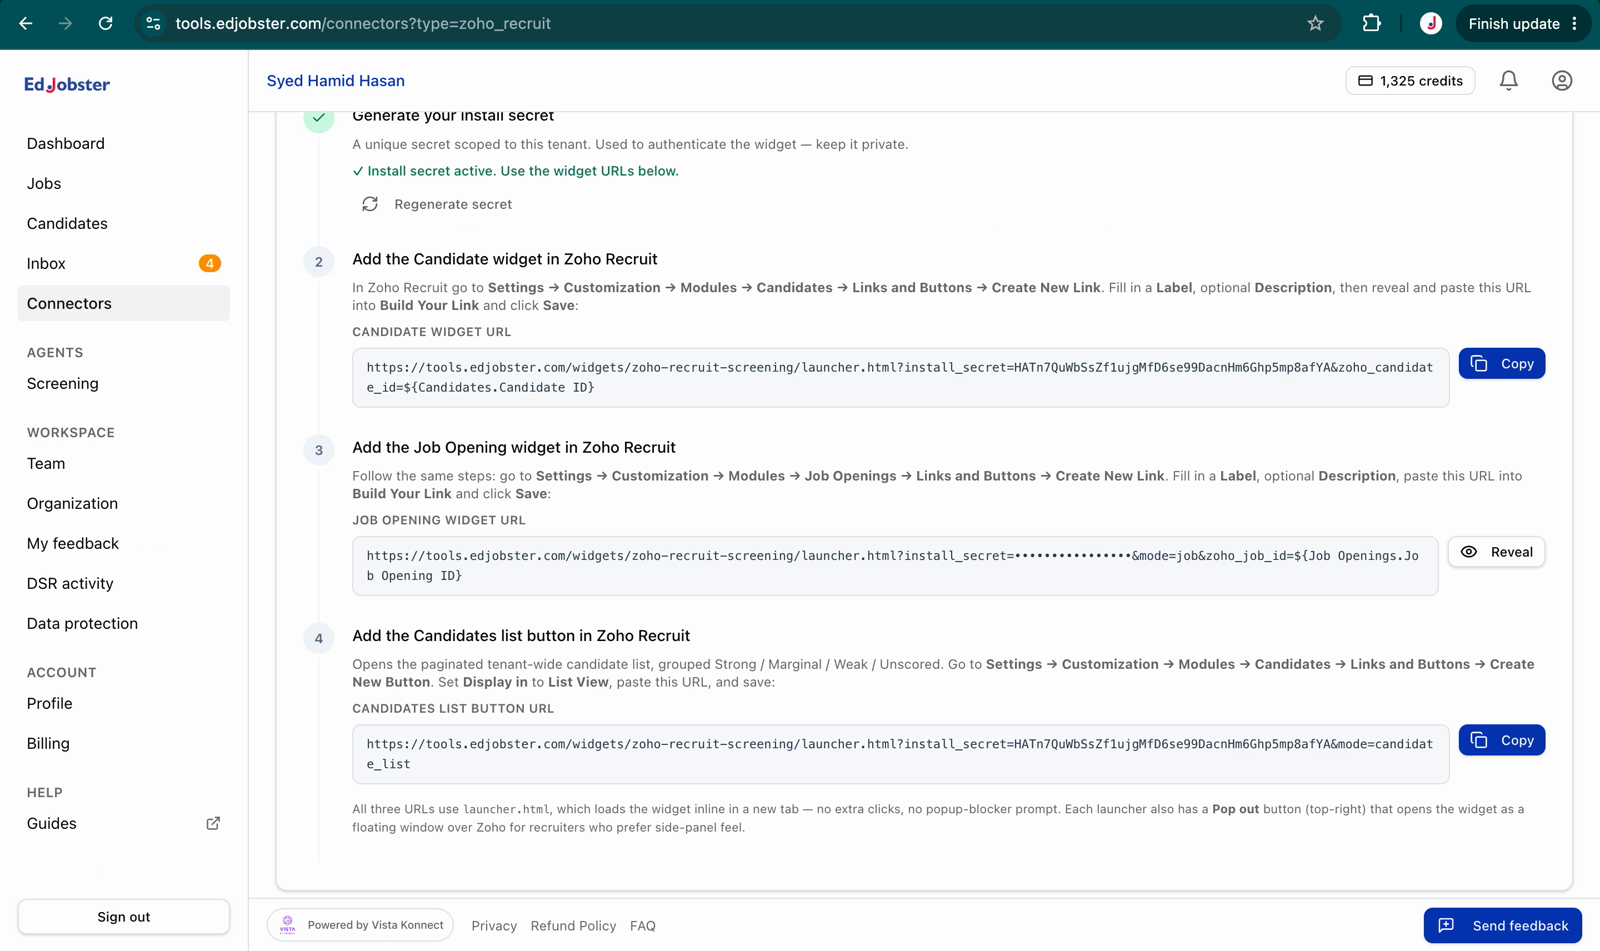Open Jobs in the sidebar
Viewport: 1600px width, 951px height.
tap(124, 183)
